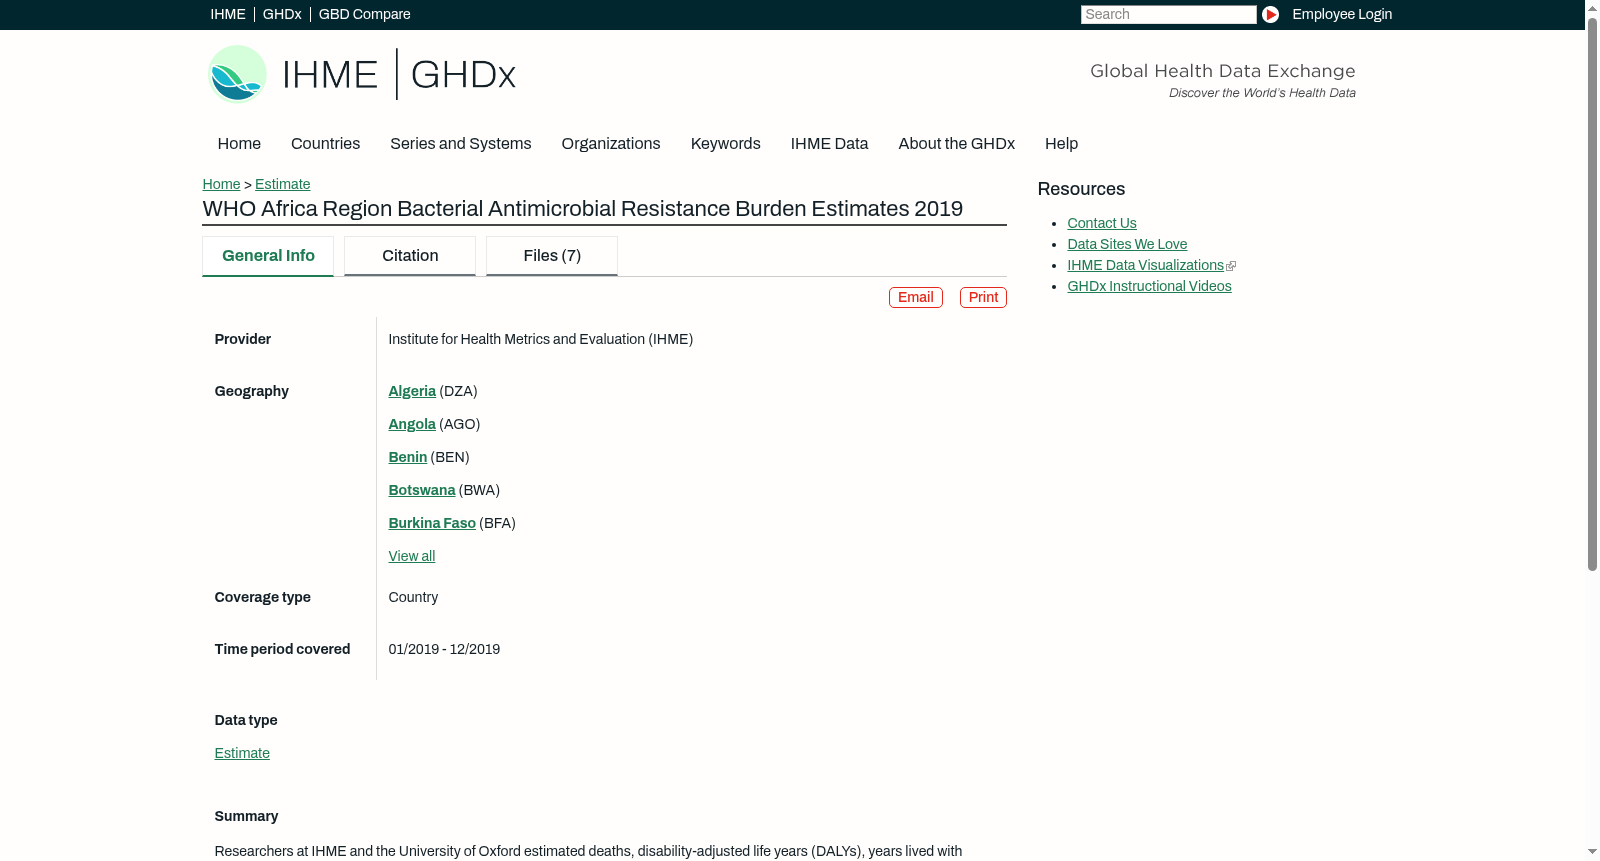The width and height of the screenshot is (1600, 861).
Task: Click the Print button
Action: coord(983,297)
